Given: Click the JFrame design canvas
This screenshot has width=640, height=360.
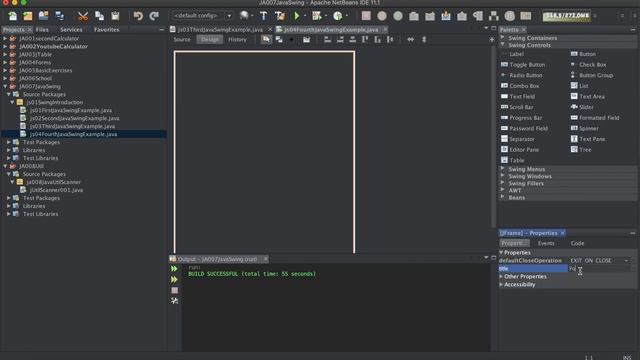Looking at the screenshot, I should (x=264, y=152).
